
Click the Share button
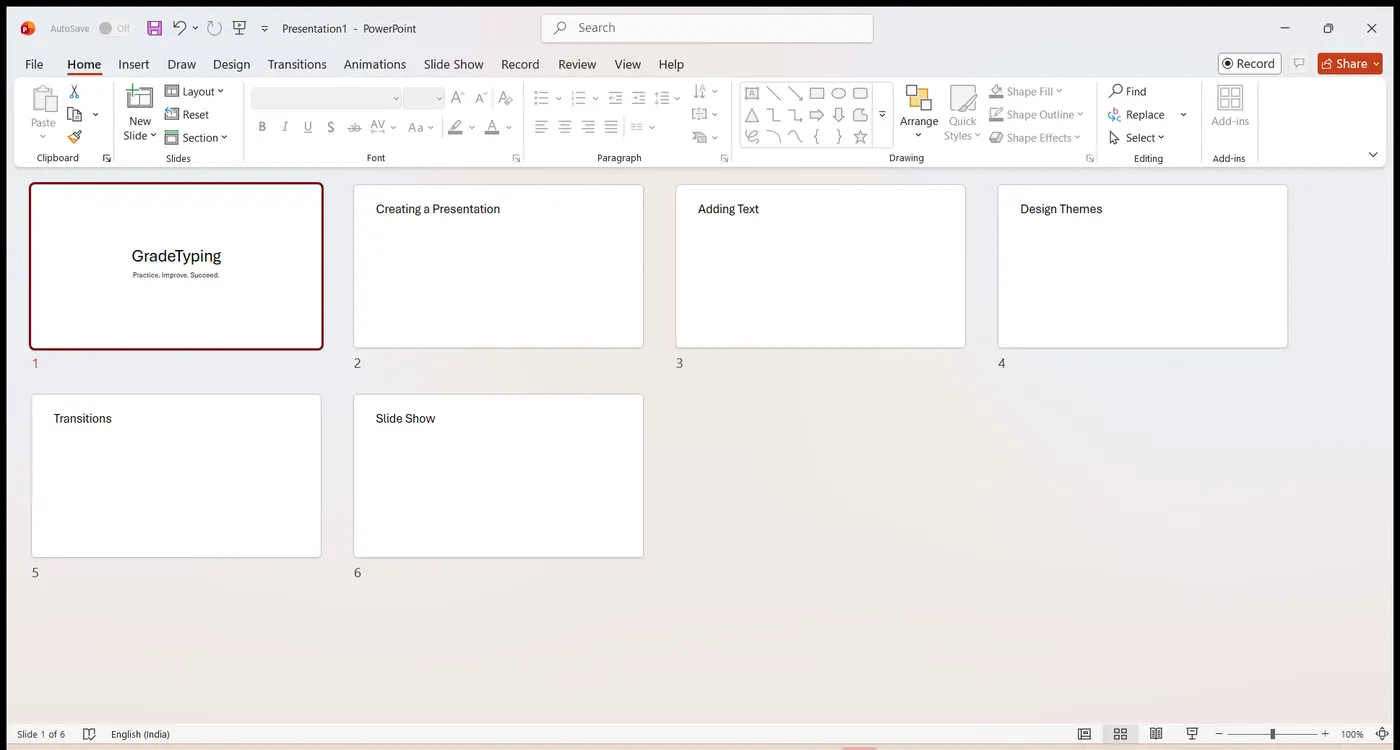(x=1350, y=63)
